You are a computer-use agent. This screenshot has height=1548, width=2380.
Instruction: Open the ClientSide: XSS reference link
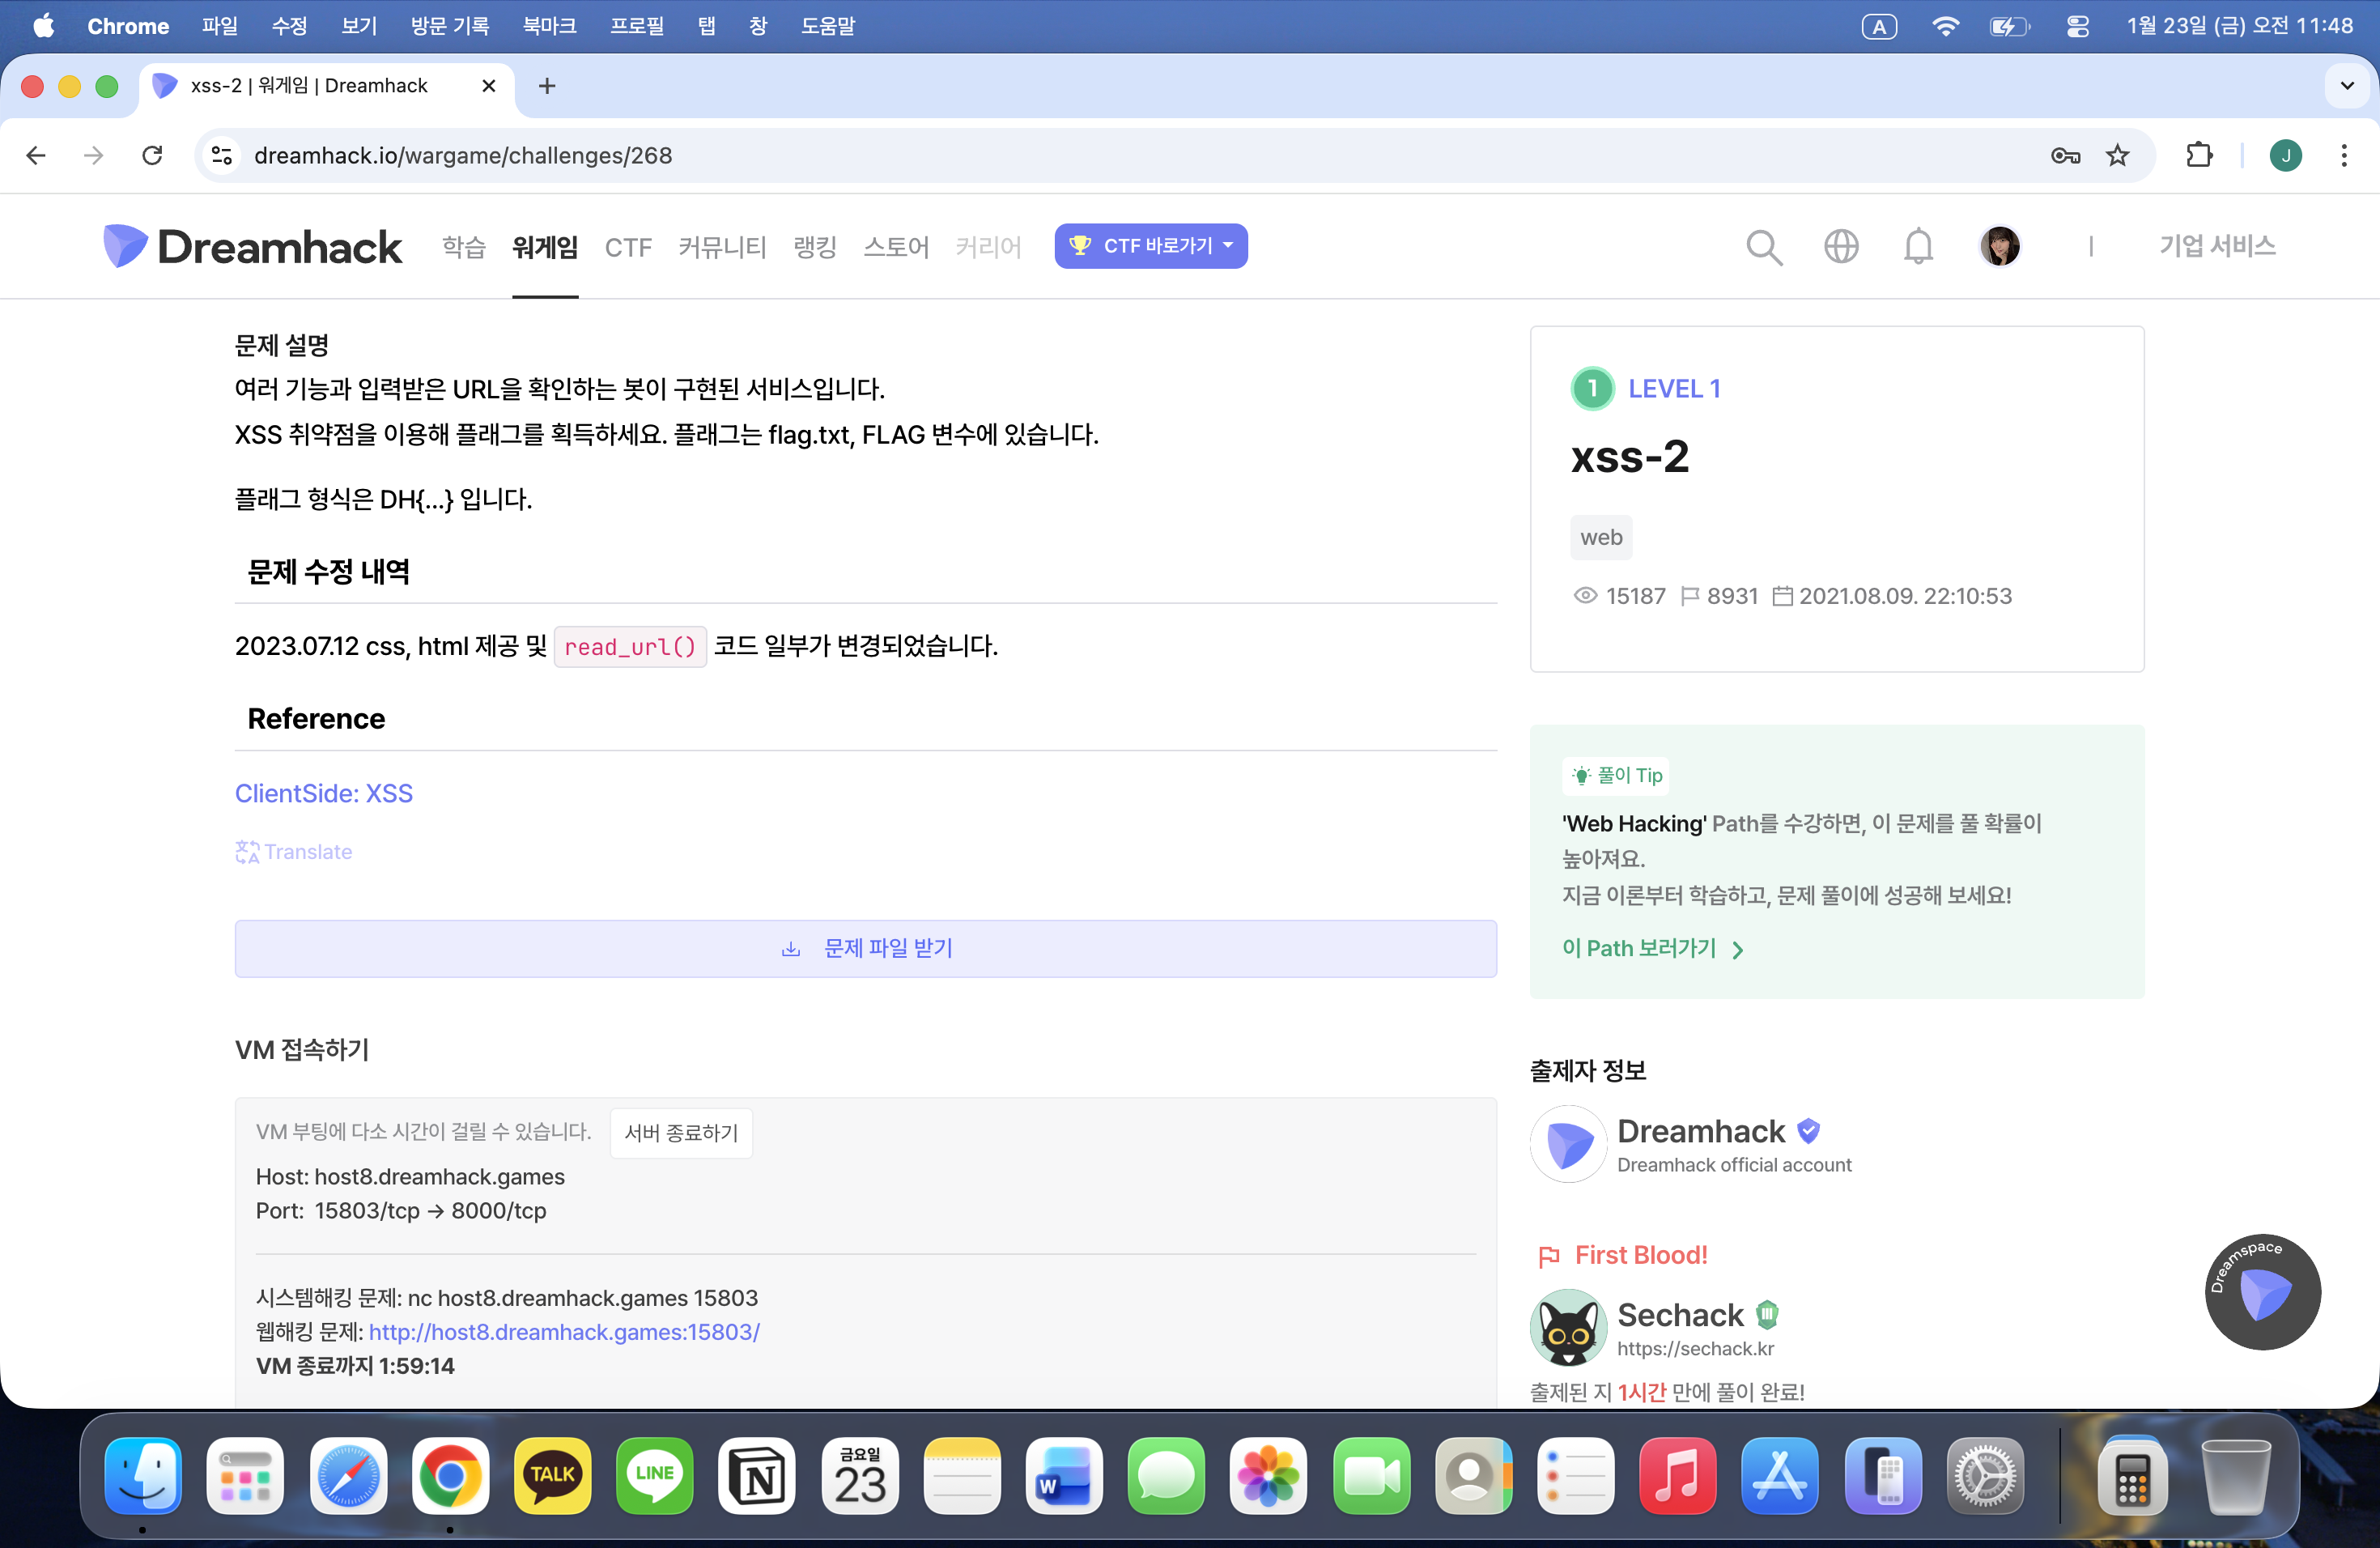[323, 793]
